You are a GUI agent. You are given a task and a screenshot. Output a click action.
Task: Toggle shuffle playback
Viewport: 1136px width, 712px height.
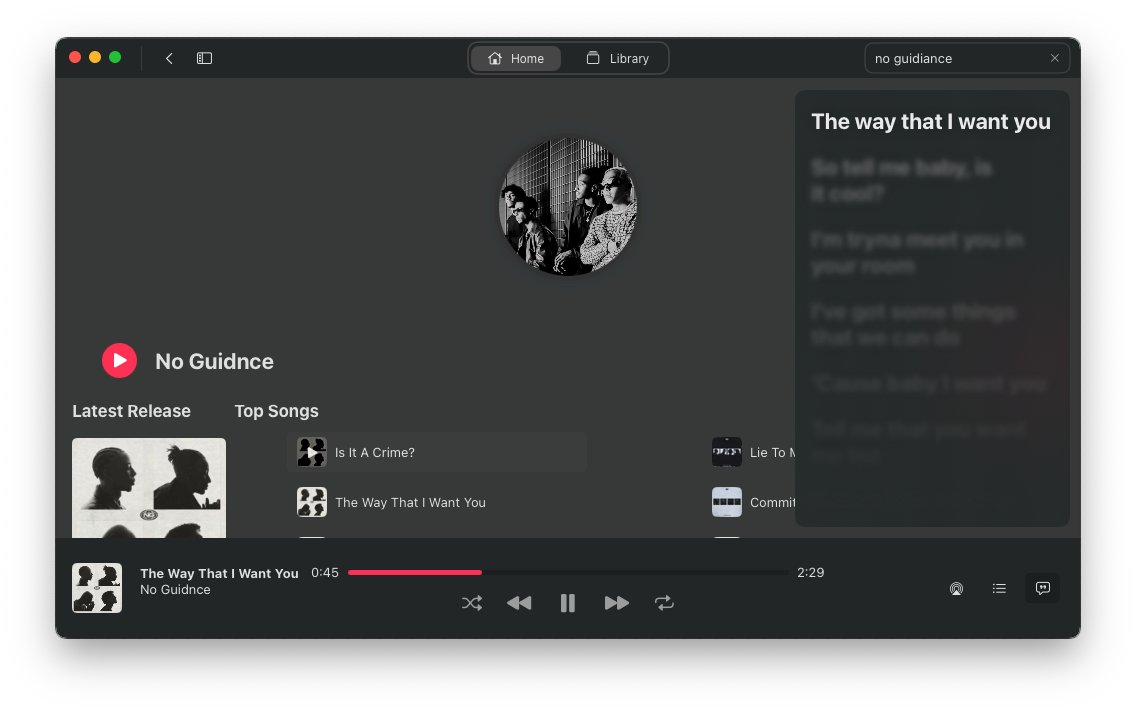(472, 603)
